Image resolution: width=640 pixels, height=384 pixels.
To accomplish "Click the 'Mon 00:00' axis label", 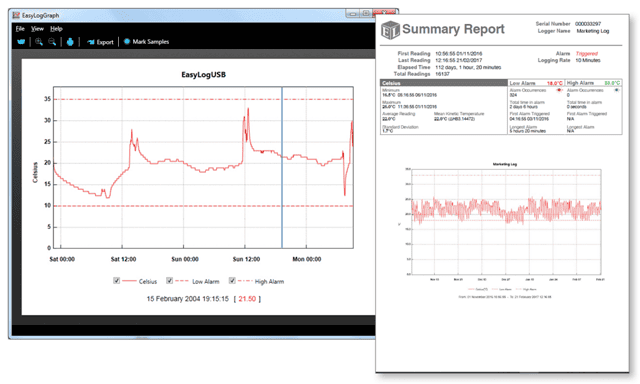I will 307,259.
